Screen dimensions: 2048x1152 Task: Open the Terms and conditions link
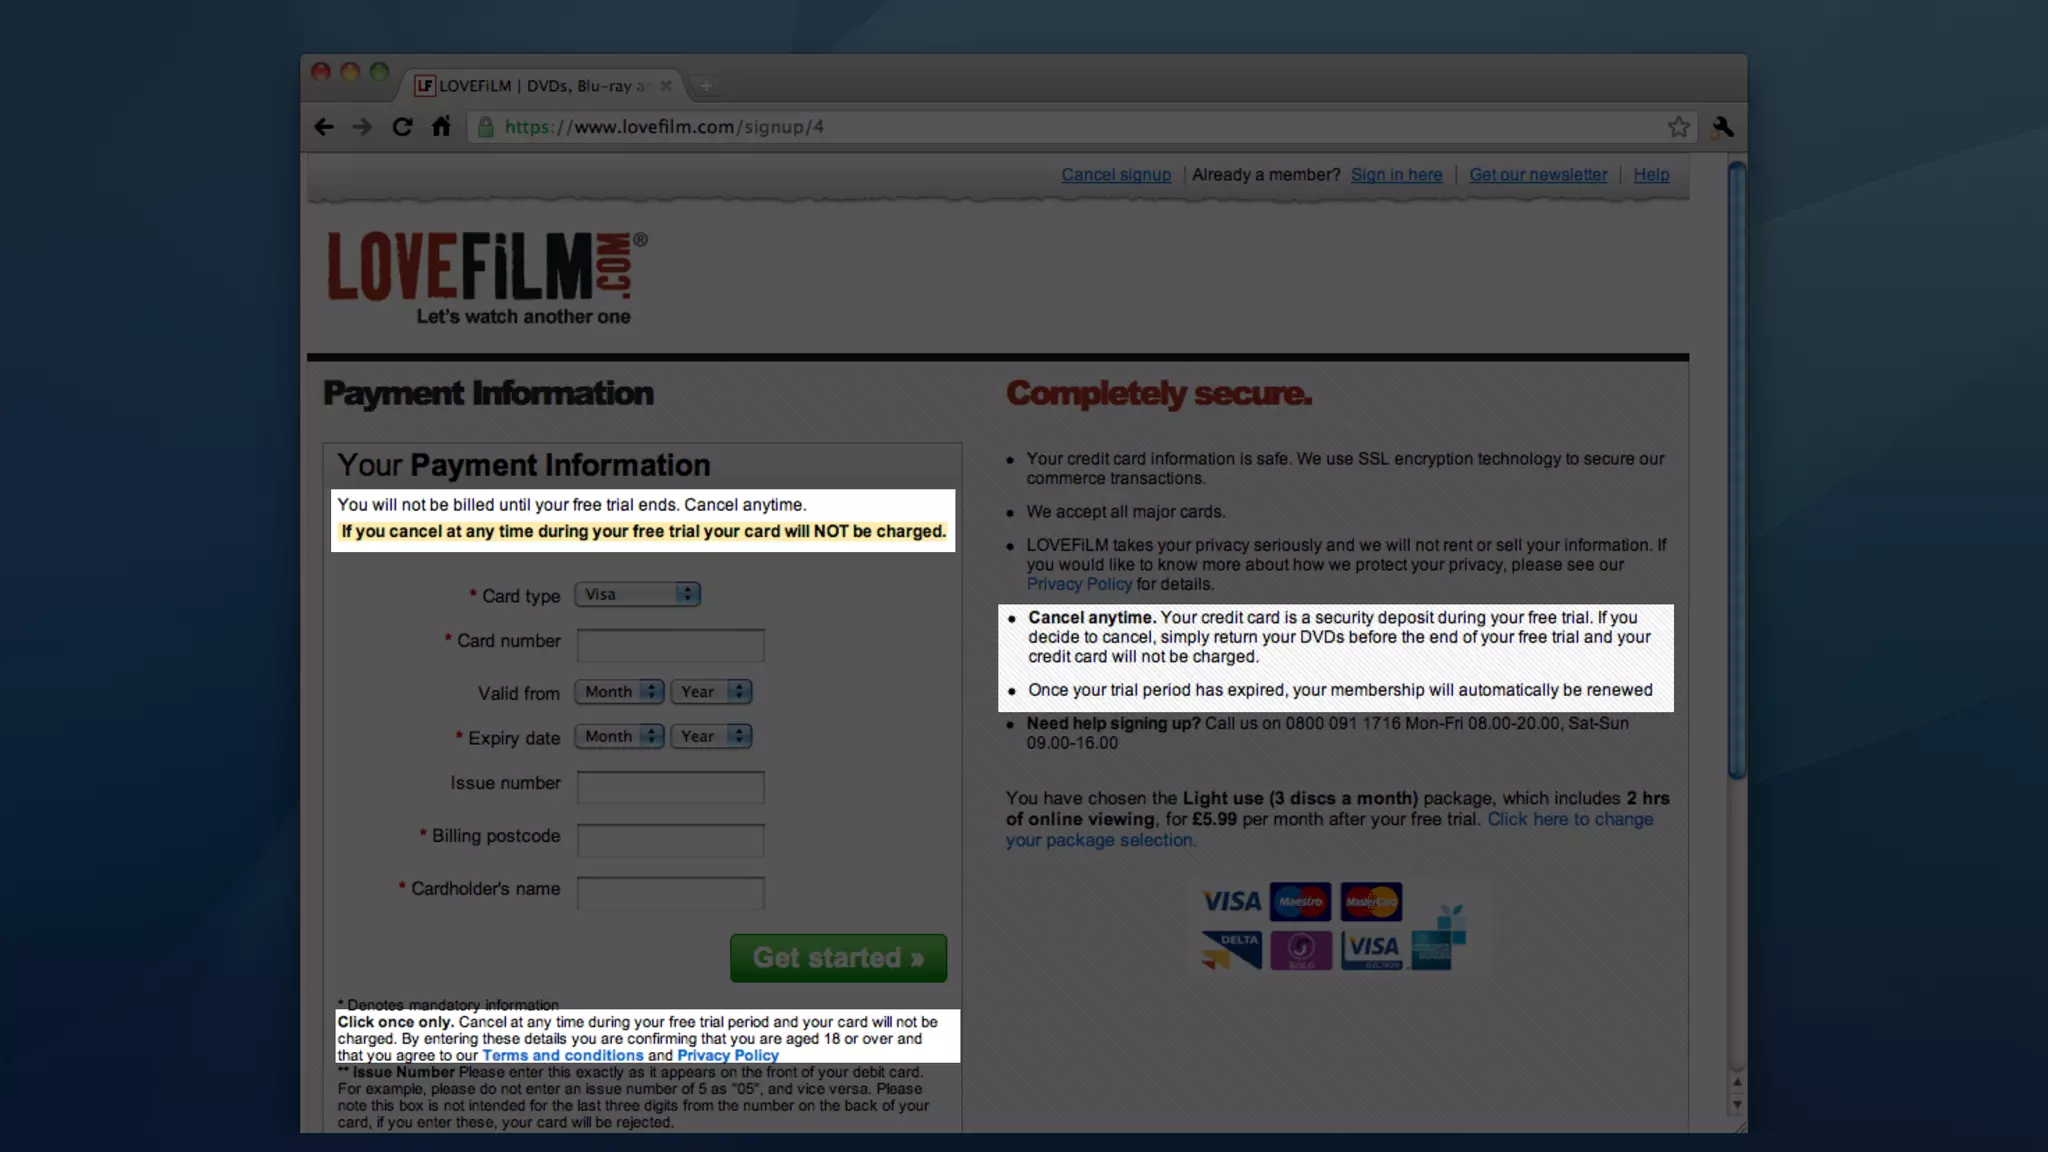[562, 1055]
